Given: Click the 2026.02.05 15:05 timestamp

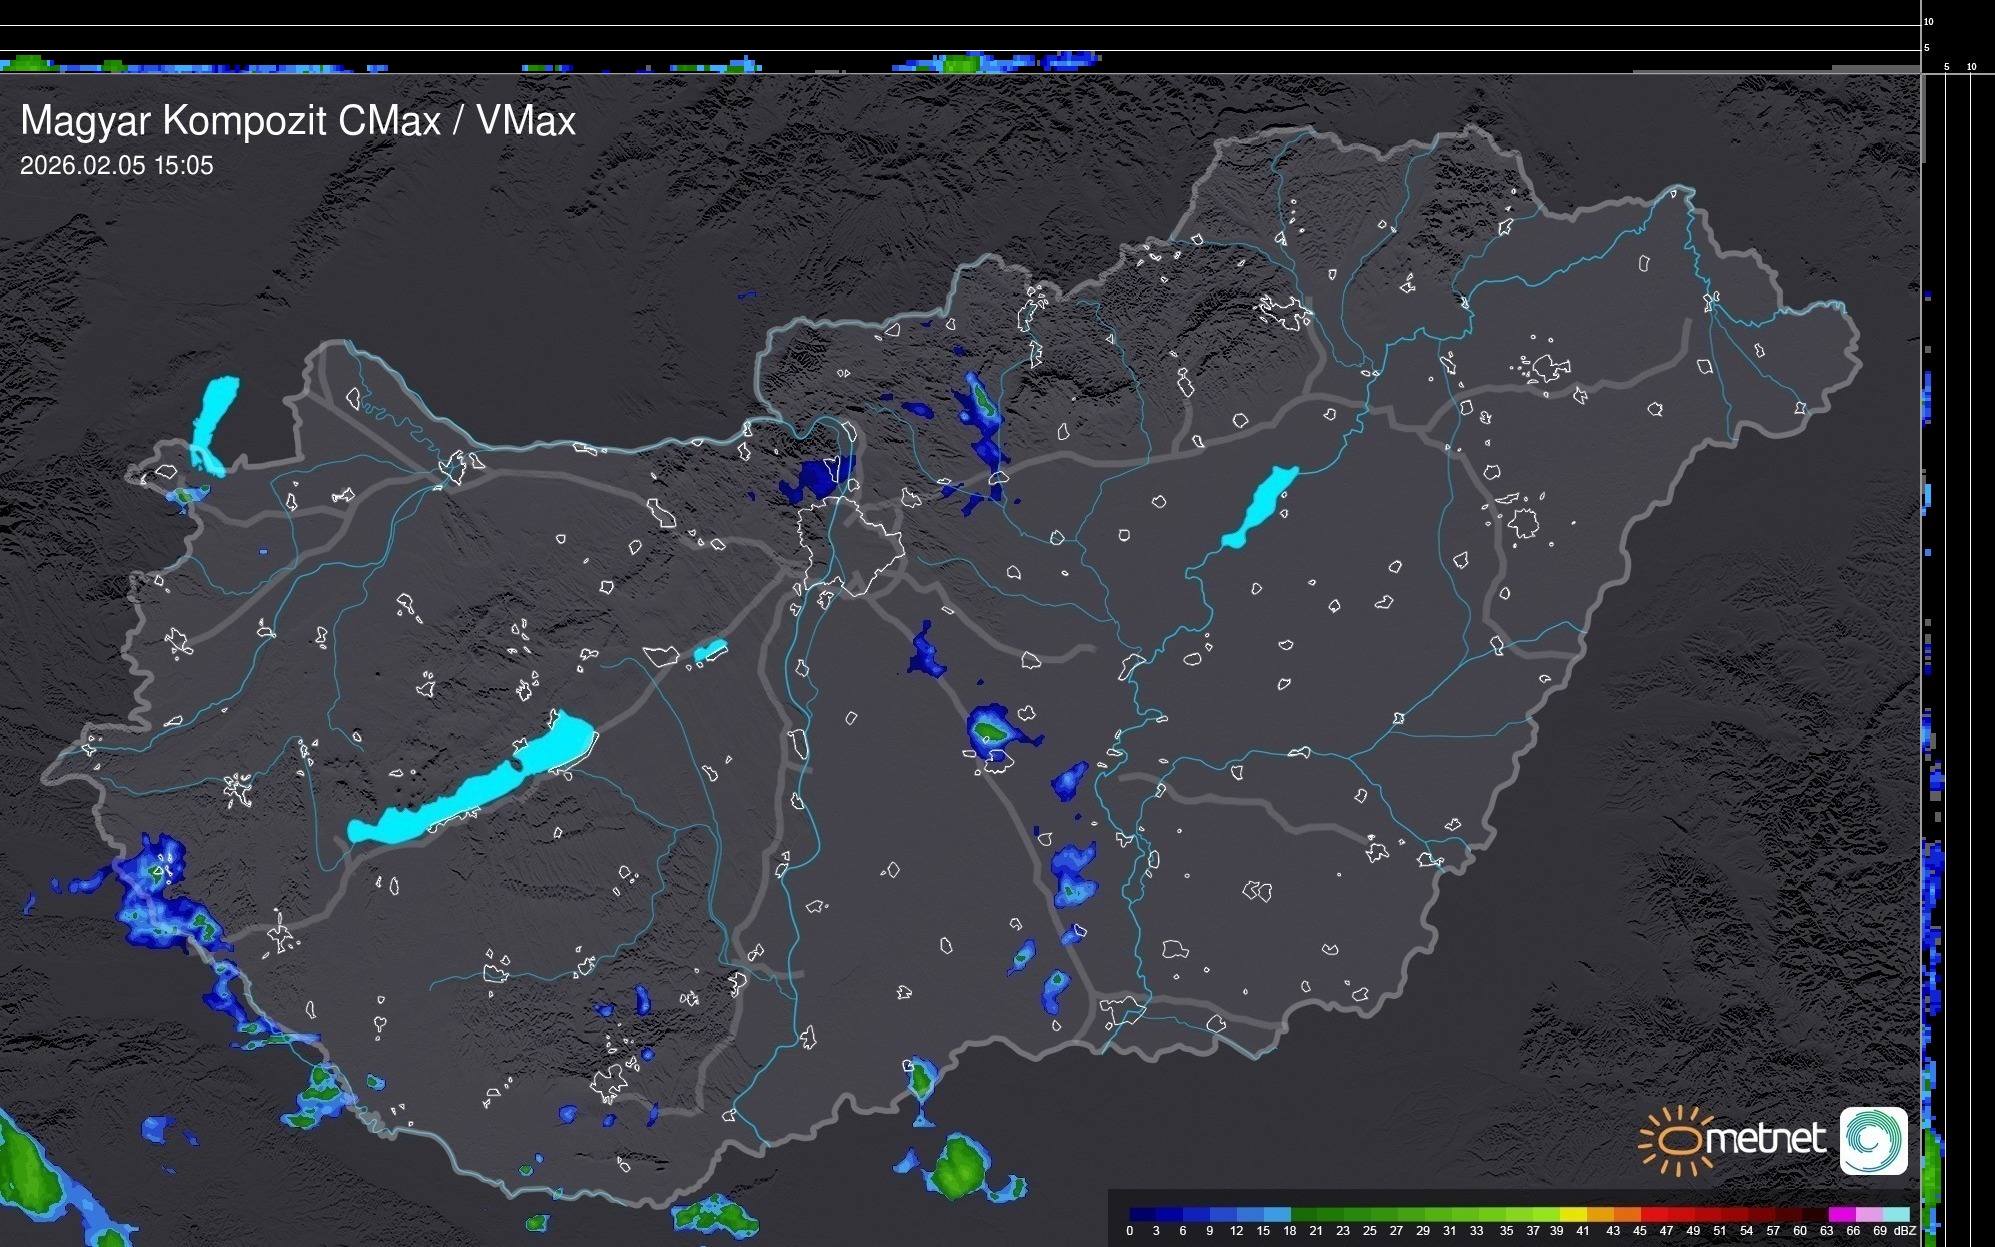Looking at the screenshot, I should [x=117, y=166].
